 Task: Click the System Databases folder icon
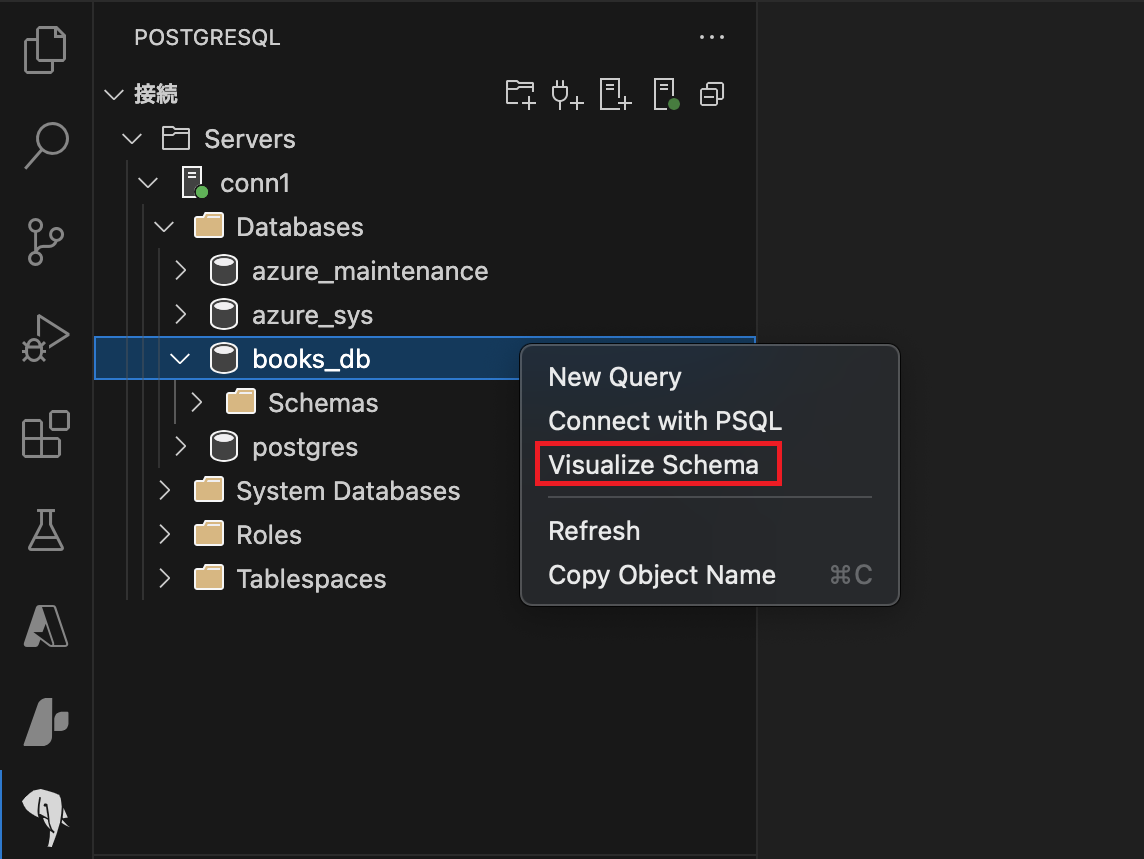tap(209, 490)
